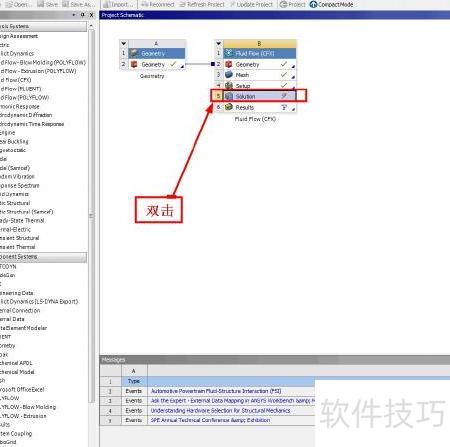This screenshot has width=450, height=447.
Task: Open Understanding Hardware Selection for Structural Mechanics link
Action: (x=220, y=410)
